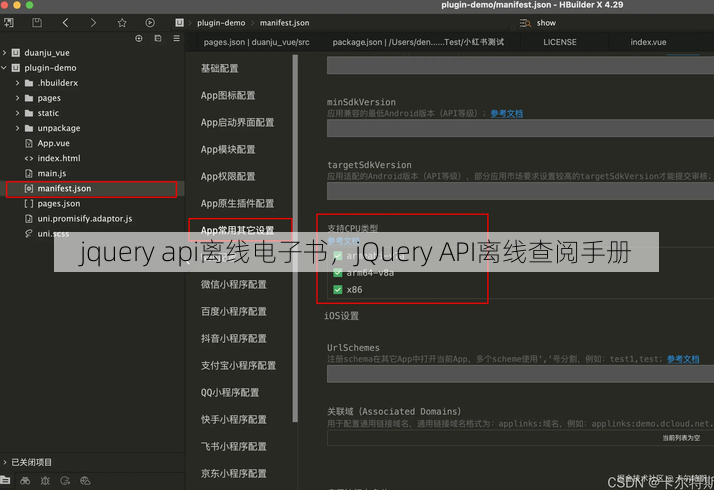714x490 pixels.
Task: Expand the 已关闭项目 section
Action: pyautogui.click(x=5, y=462)
